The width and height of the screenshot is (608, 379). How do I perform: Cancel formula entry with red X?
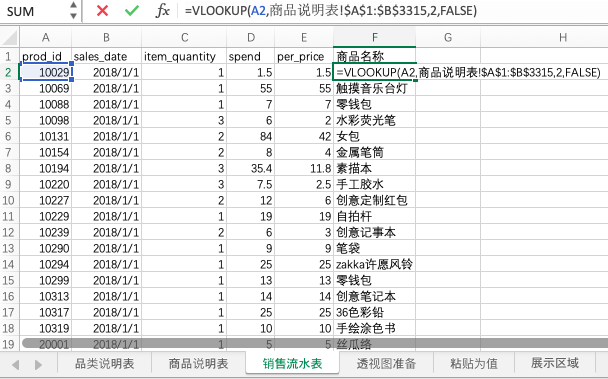coord(102,10)
